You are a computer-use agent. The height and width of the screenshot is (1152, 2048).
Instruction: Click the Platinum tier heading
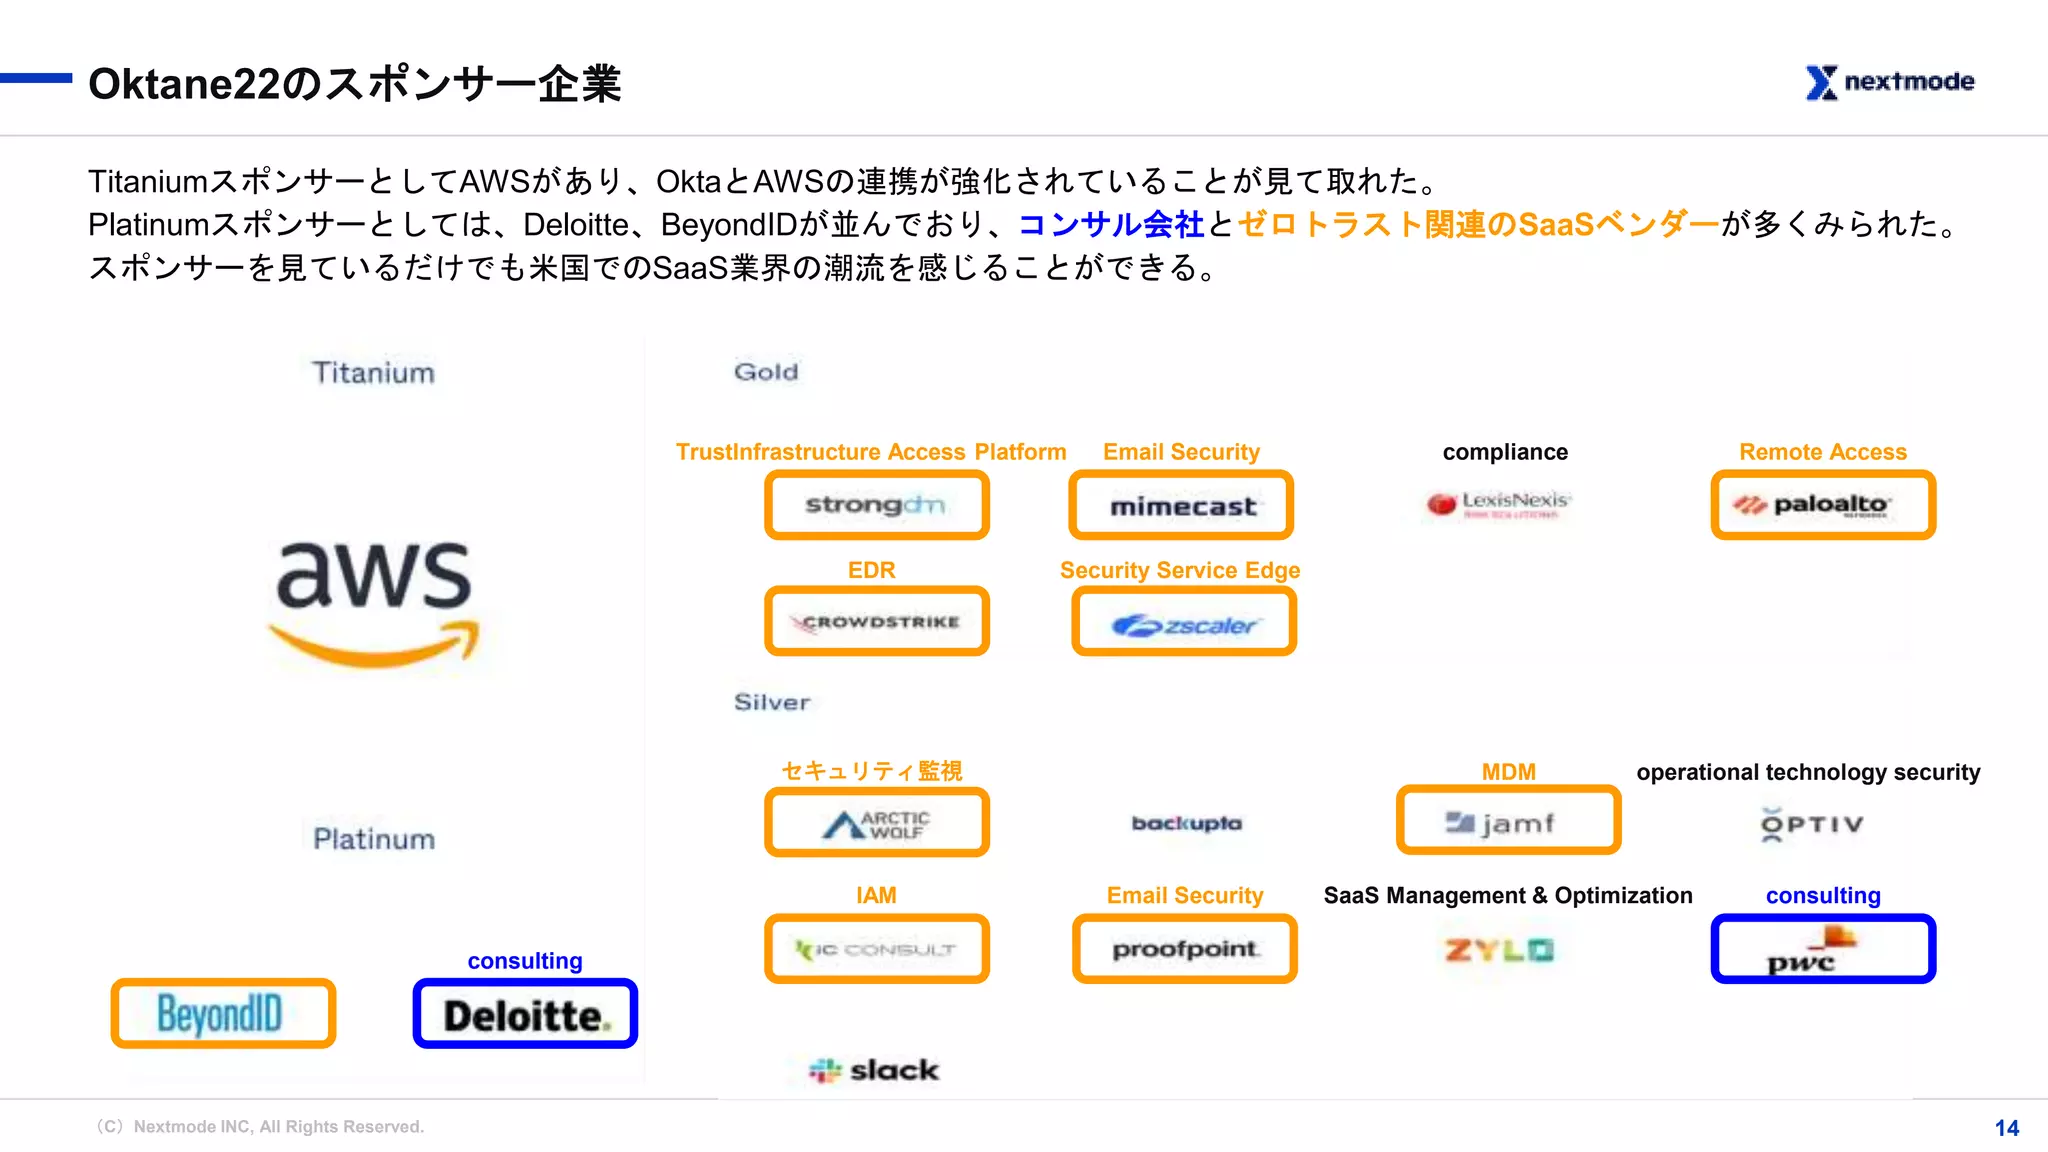click(374, 839)
